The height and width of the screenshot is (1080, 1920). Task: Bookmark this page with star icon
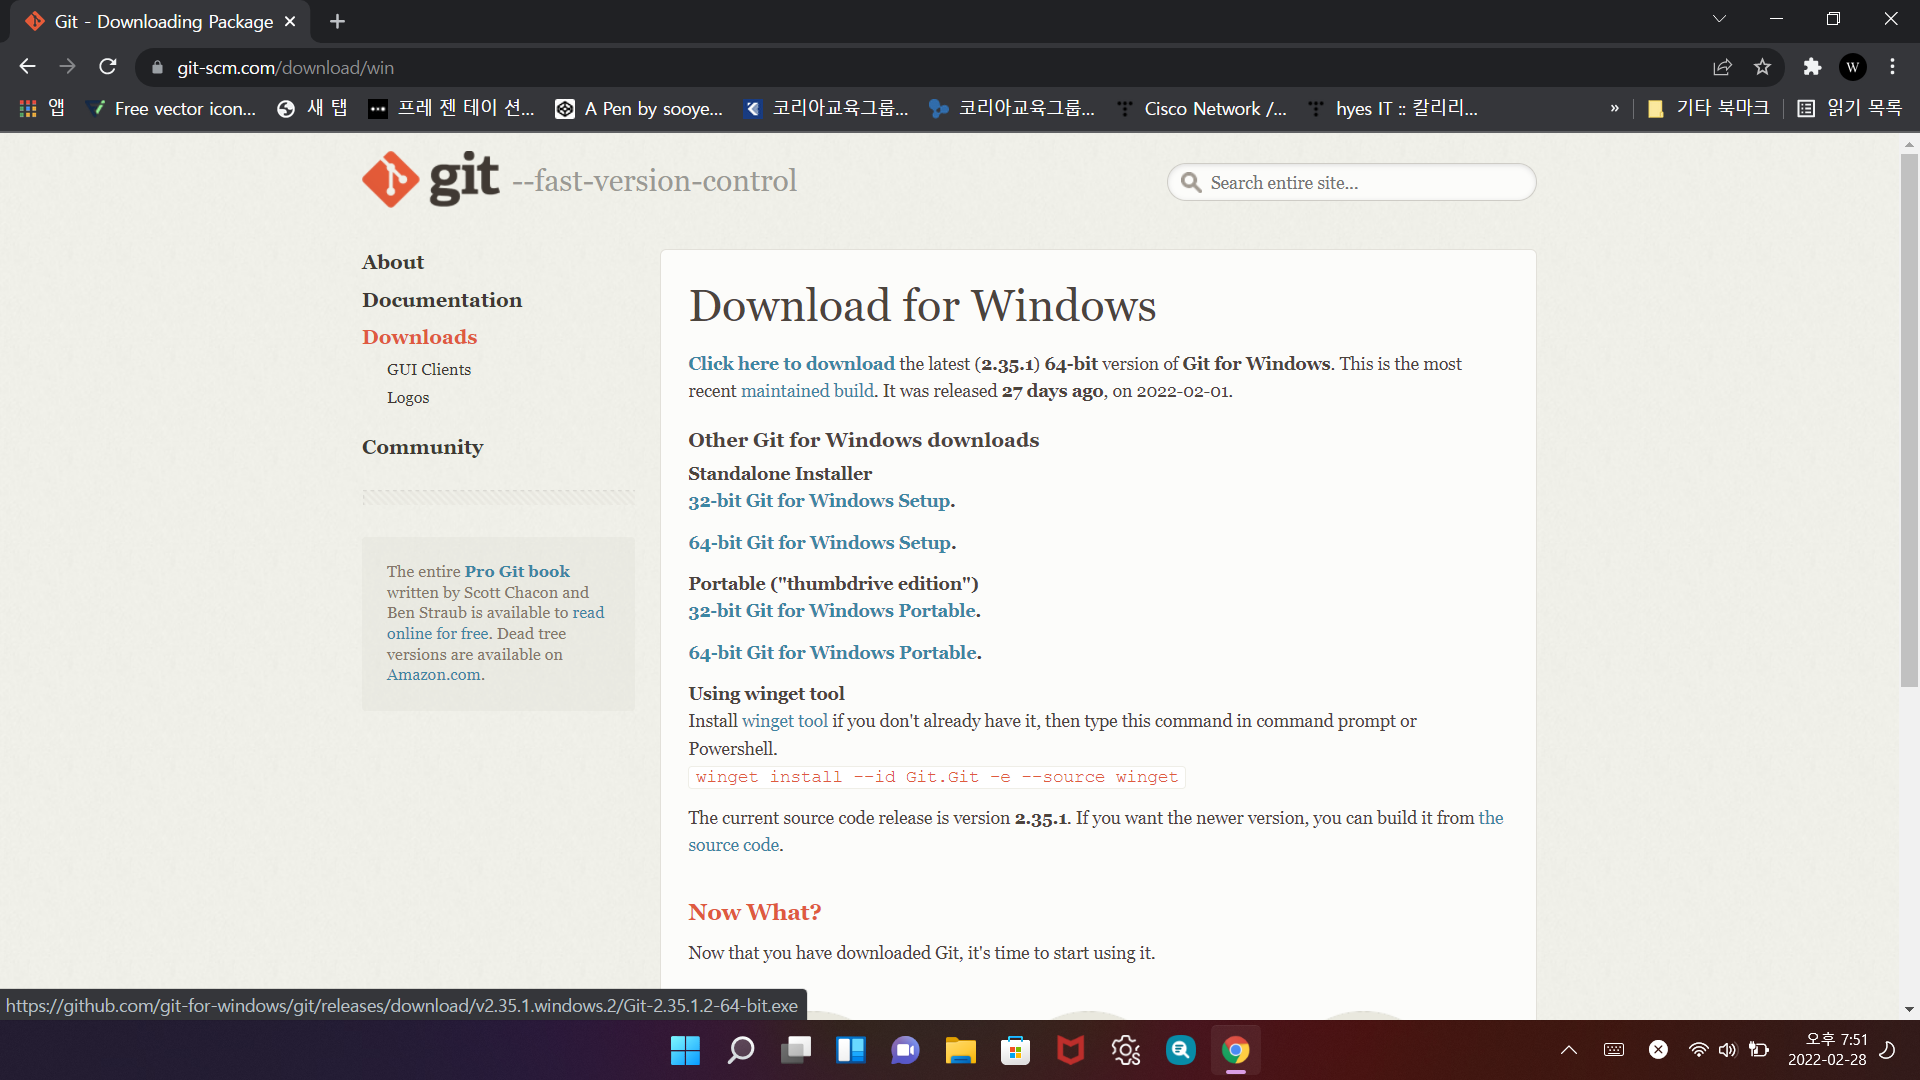point(1762,67)
